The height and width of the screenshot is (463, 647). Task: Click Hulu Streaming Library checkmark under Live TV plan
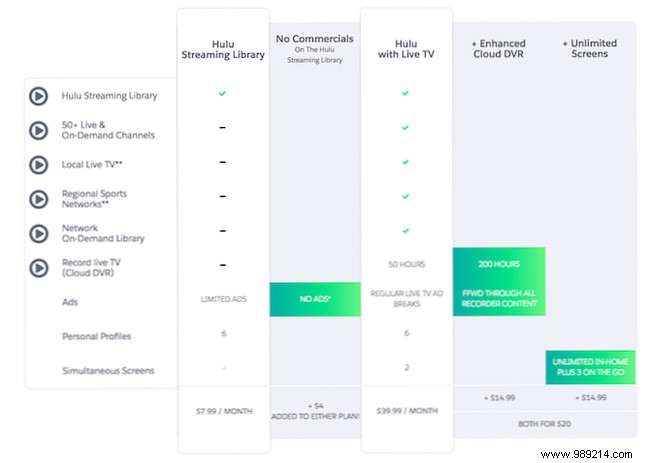[x=405, y=93]
